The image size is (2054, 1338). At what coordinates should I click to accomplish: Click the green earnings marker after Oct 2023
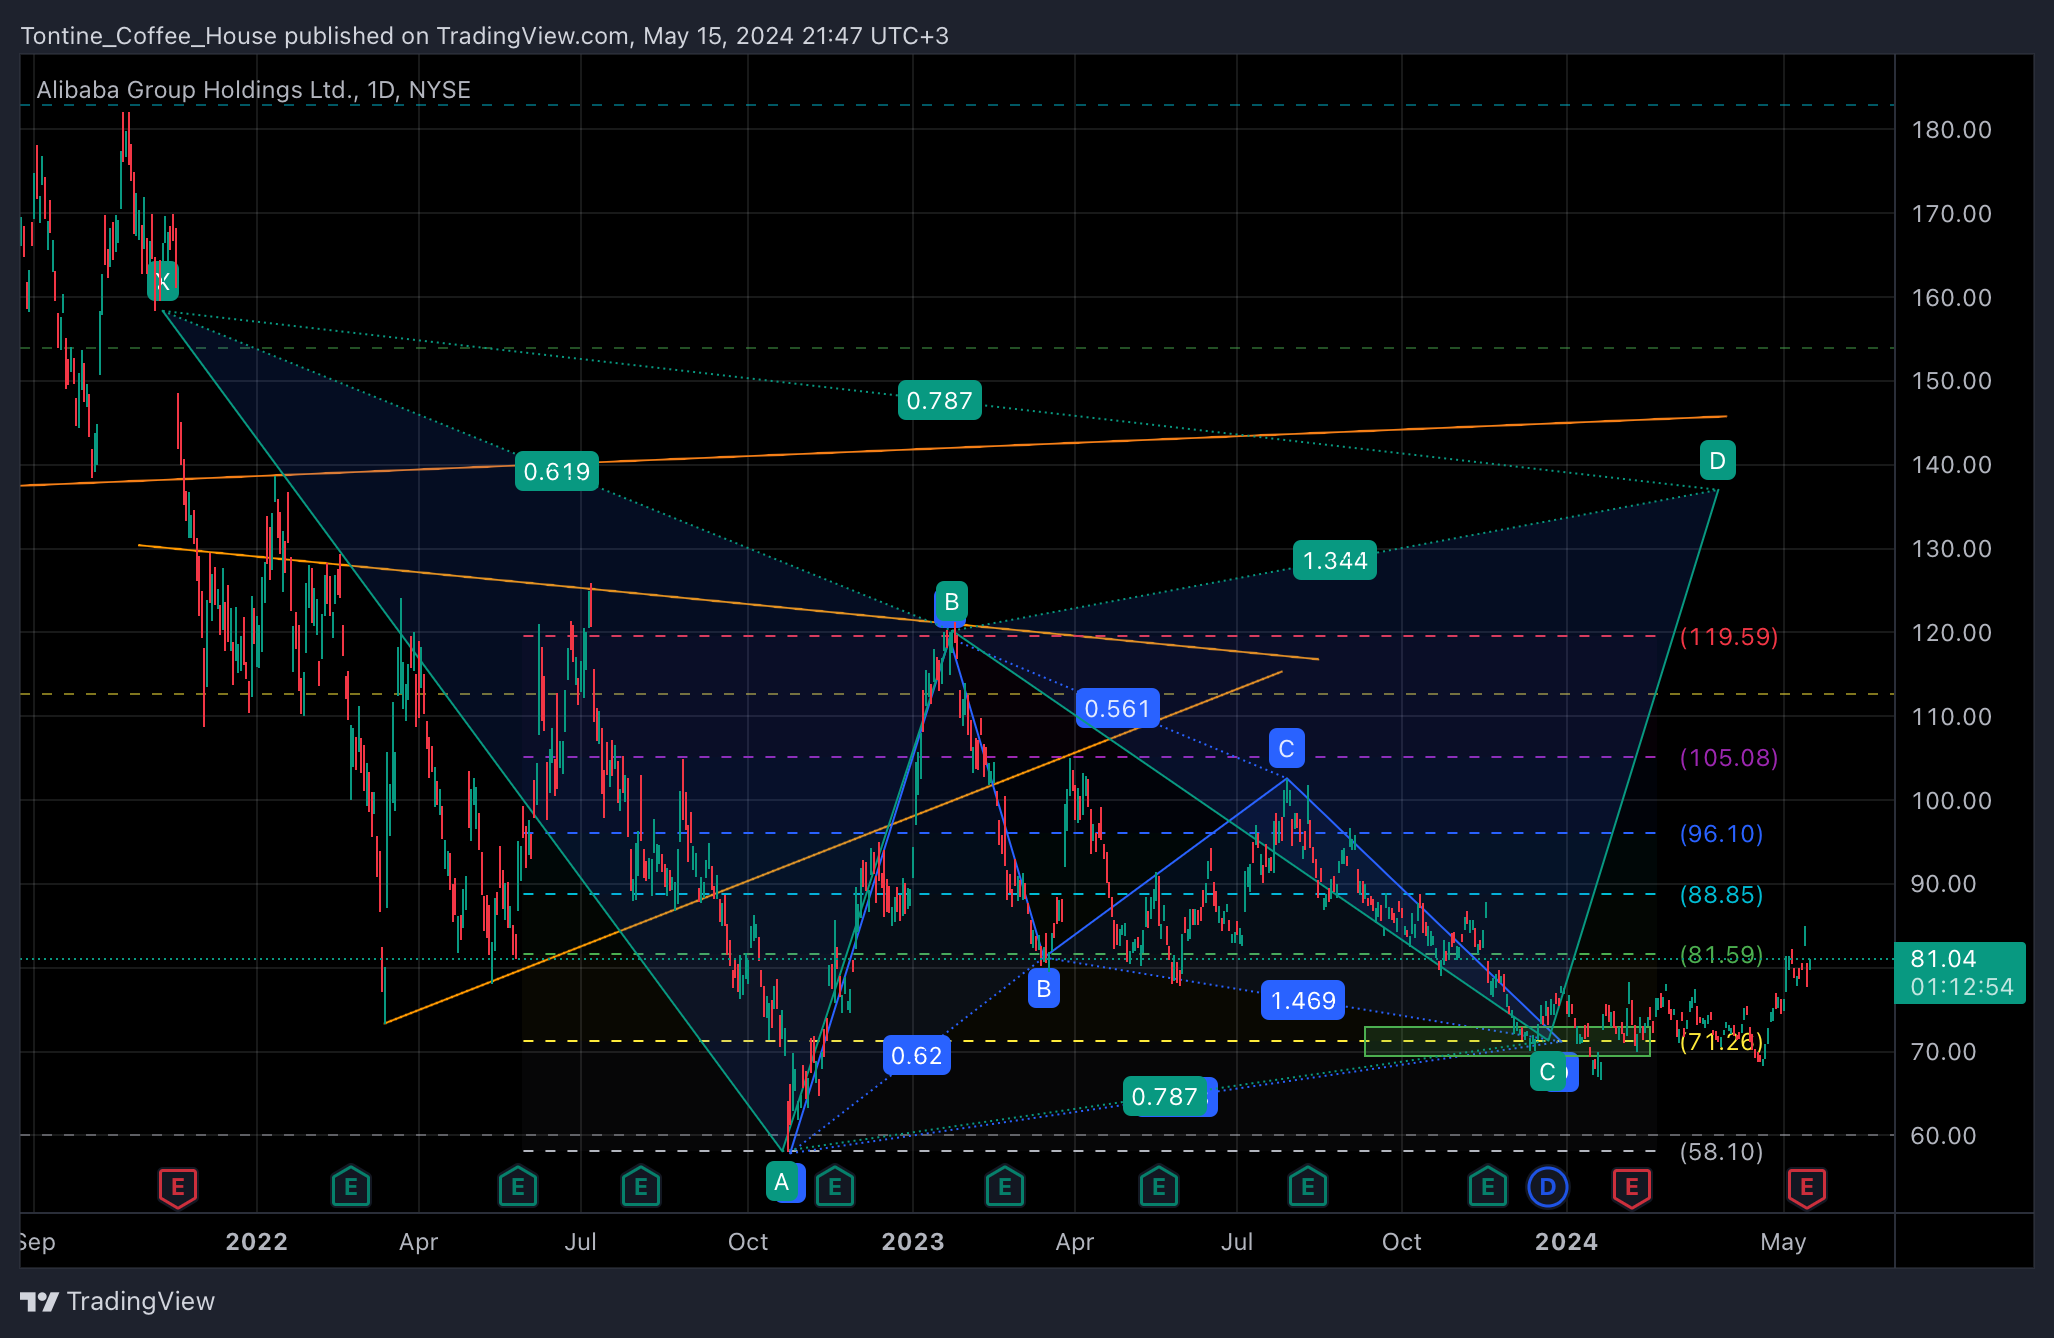point(1488,1187)
